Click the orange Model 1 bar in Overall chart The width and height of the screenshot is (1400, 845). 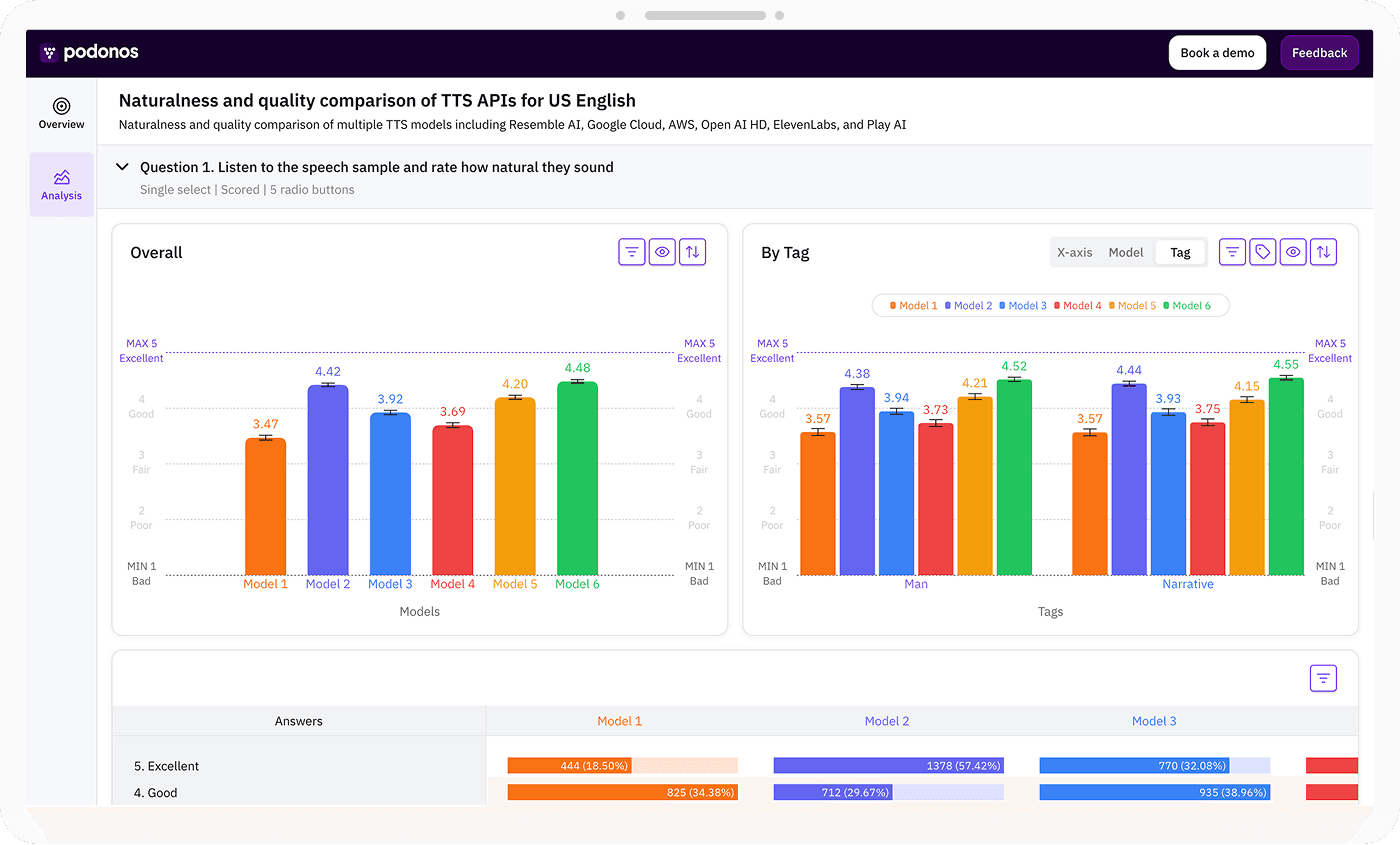266,507
